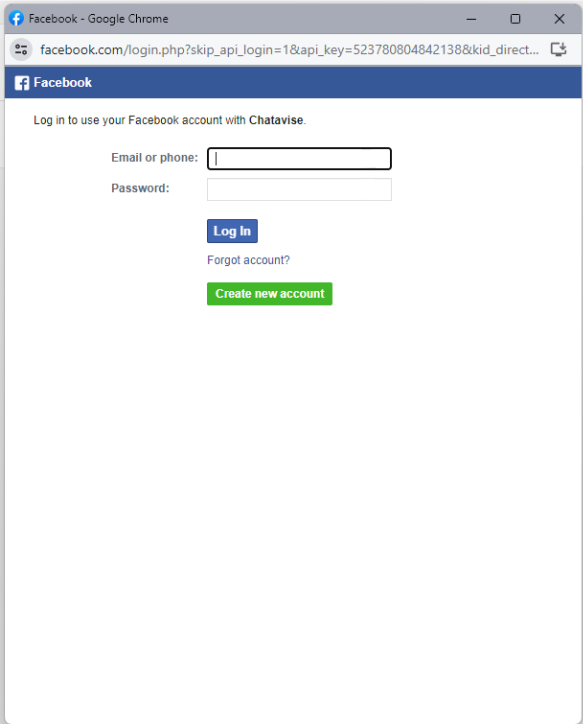Screen dimensions: 583x724
Task: Click the install app icon in address bar
Action: point(559,49)
